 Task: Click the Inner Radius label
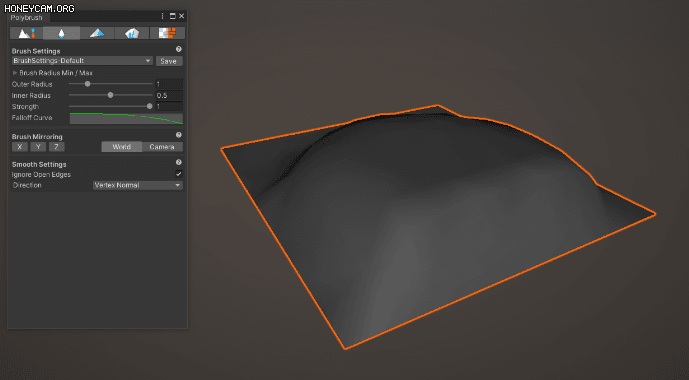pyautogui.click(x=31, y=95)
